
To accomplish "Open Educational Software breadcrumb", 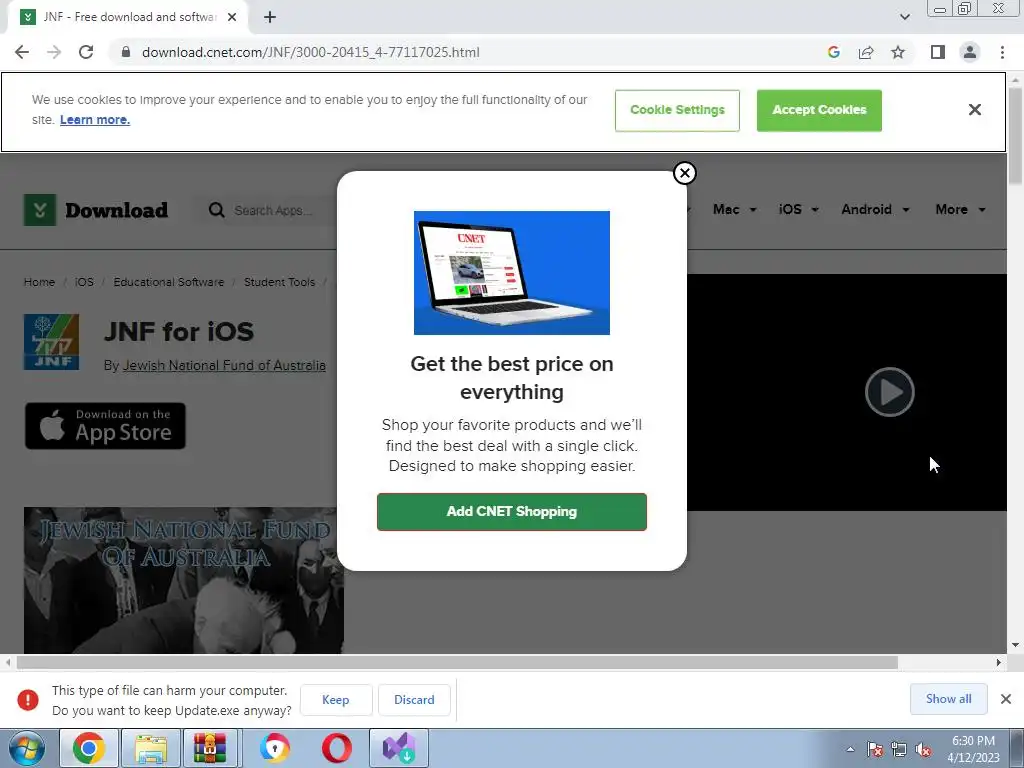I will (x=168, y=282).
